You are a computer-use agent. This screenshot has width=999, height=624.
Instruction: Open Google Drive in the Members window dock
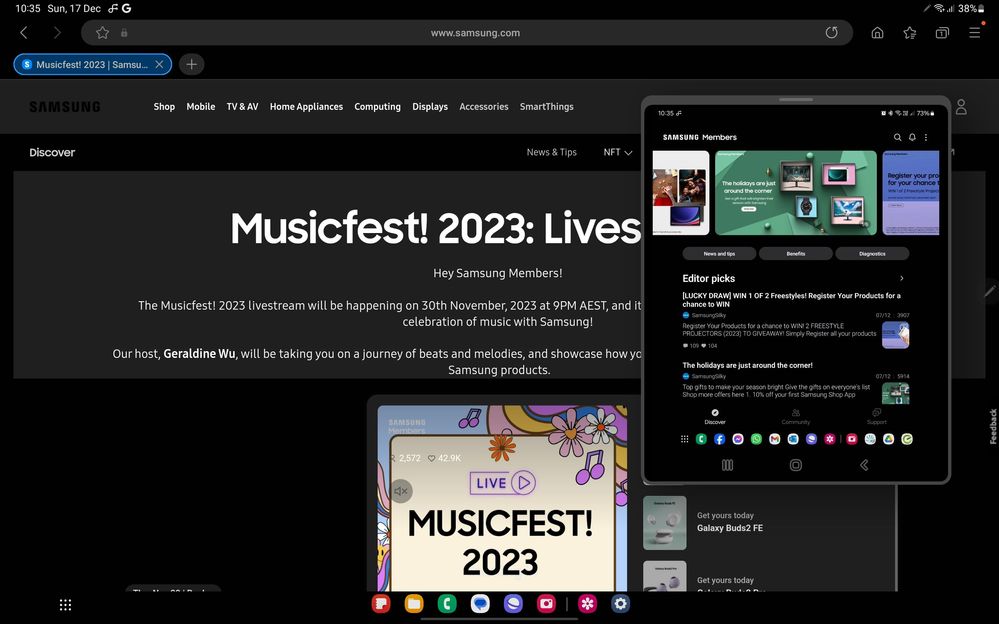pyautogui.click(x=888, y=439)
